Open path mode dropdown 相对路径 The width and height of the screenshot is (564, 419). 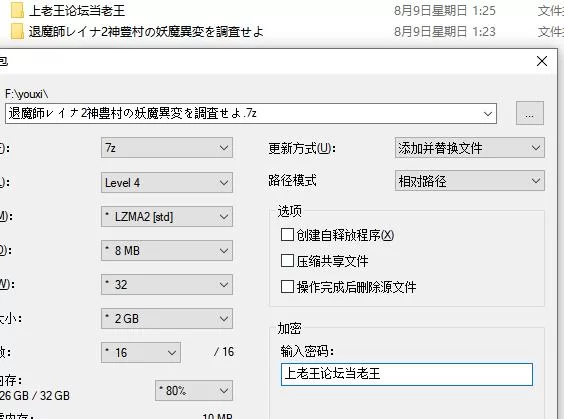pyautogui.click(x=470, y=181)
